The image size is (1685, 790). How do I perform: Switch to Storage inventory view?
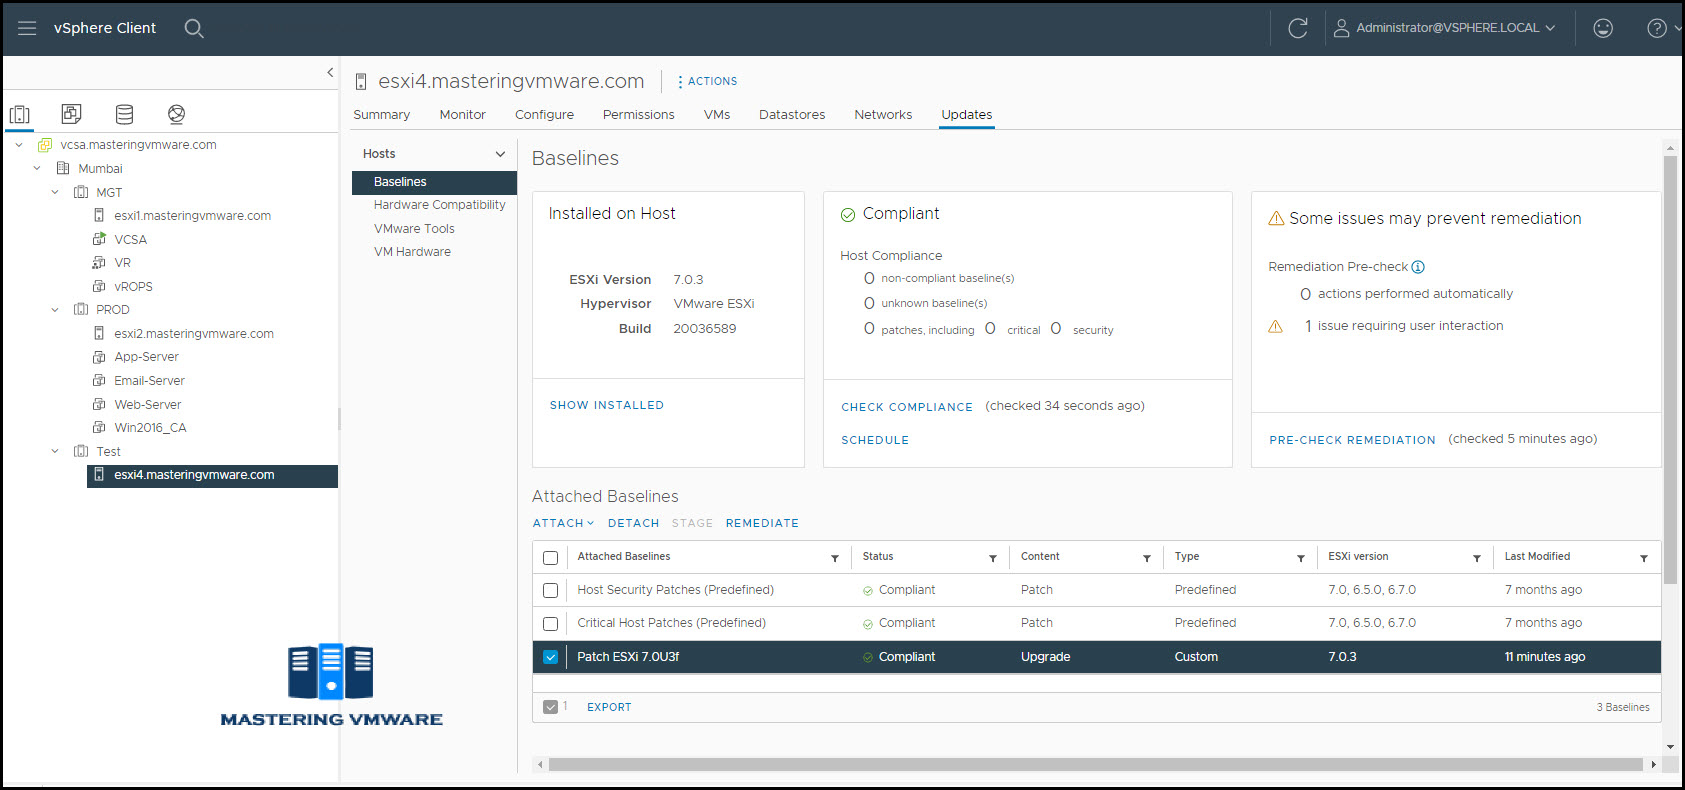click(x=124, y=114)
